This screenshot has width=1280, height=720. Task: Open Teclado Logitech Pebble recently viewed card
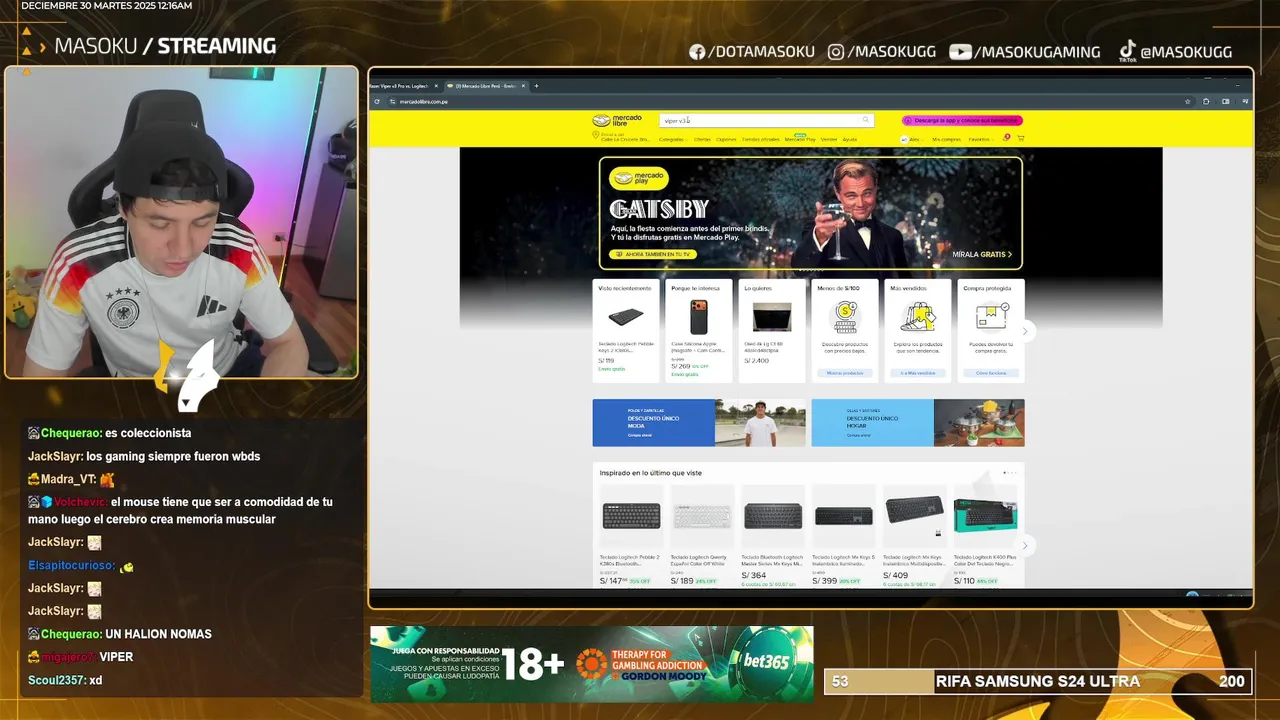(627, 331)
